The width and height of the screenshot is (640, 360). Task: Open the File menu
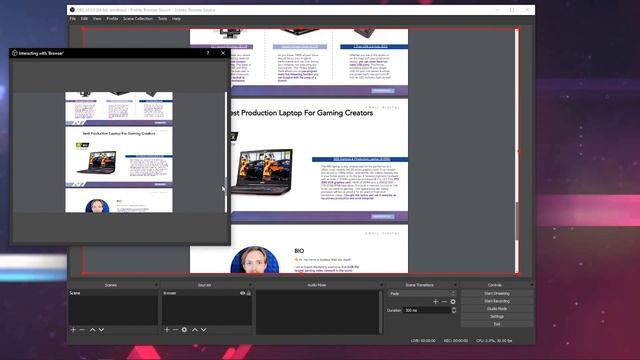point(73,19)
